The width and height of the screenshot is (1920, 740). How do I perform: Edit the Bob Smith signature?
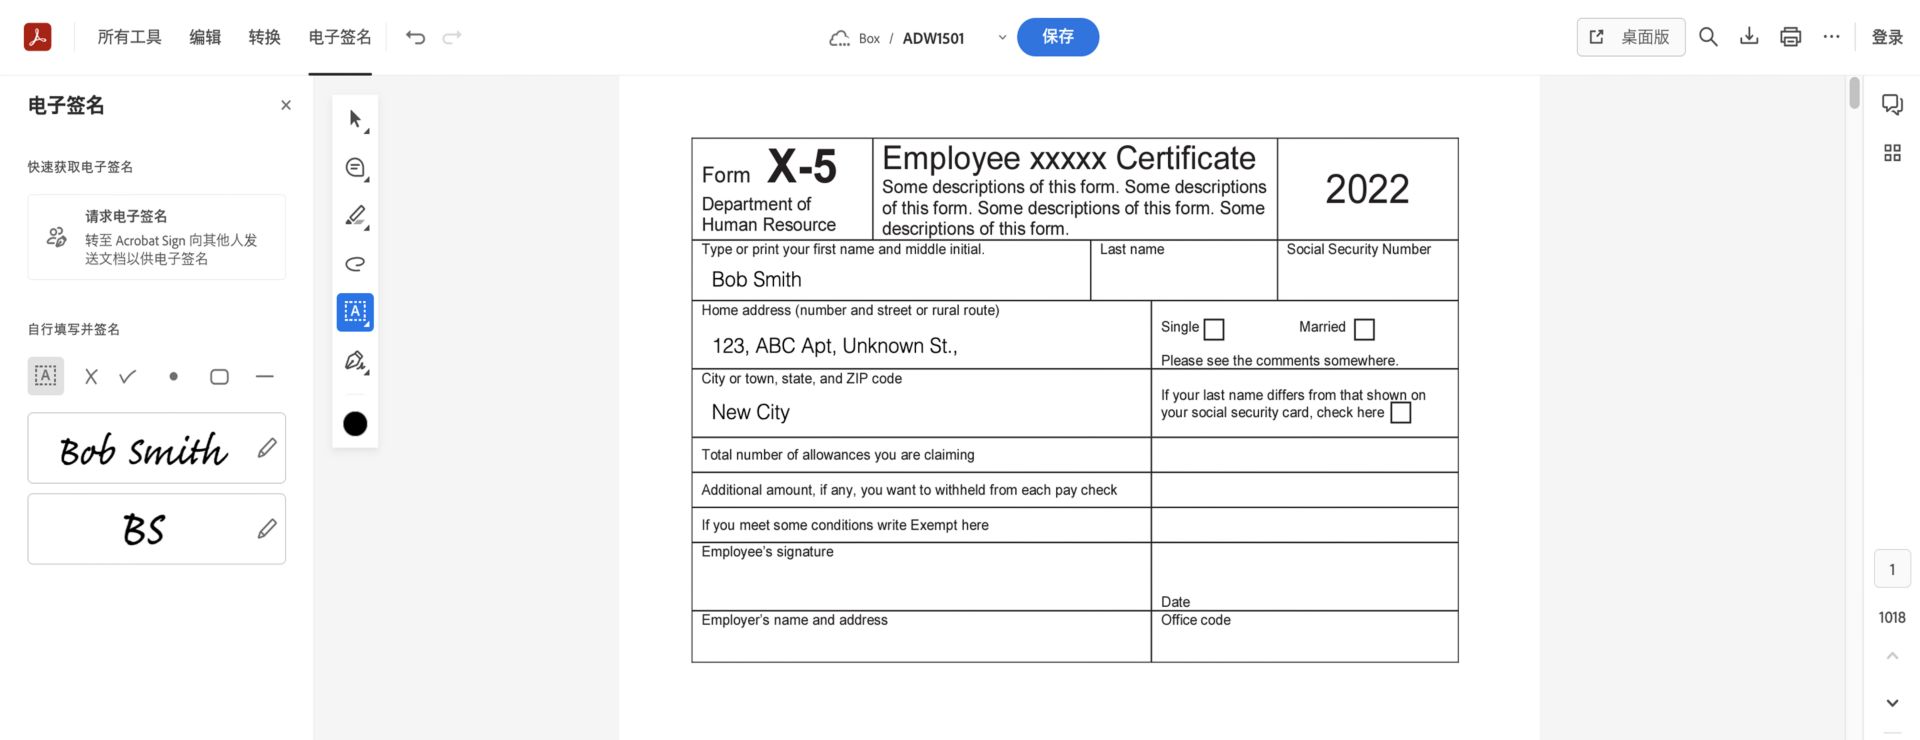[267, 448]
